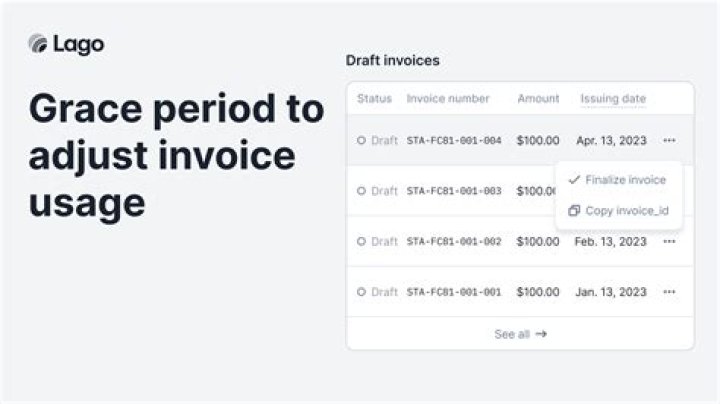The image size is (720, 404).
Task: Click the Status column header
Action: [374, 99]
